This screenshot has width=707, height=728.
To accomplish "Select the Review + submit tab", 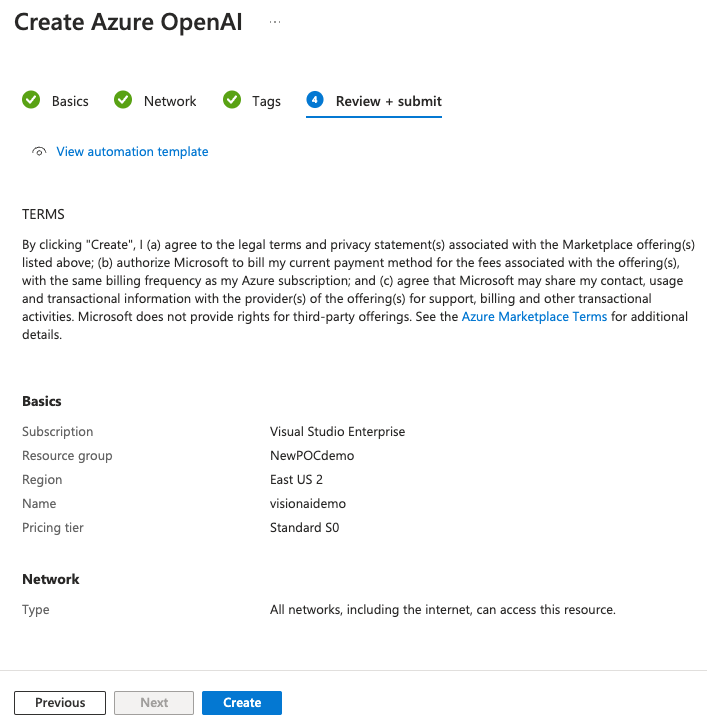I will 388,101.
